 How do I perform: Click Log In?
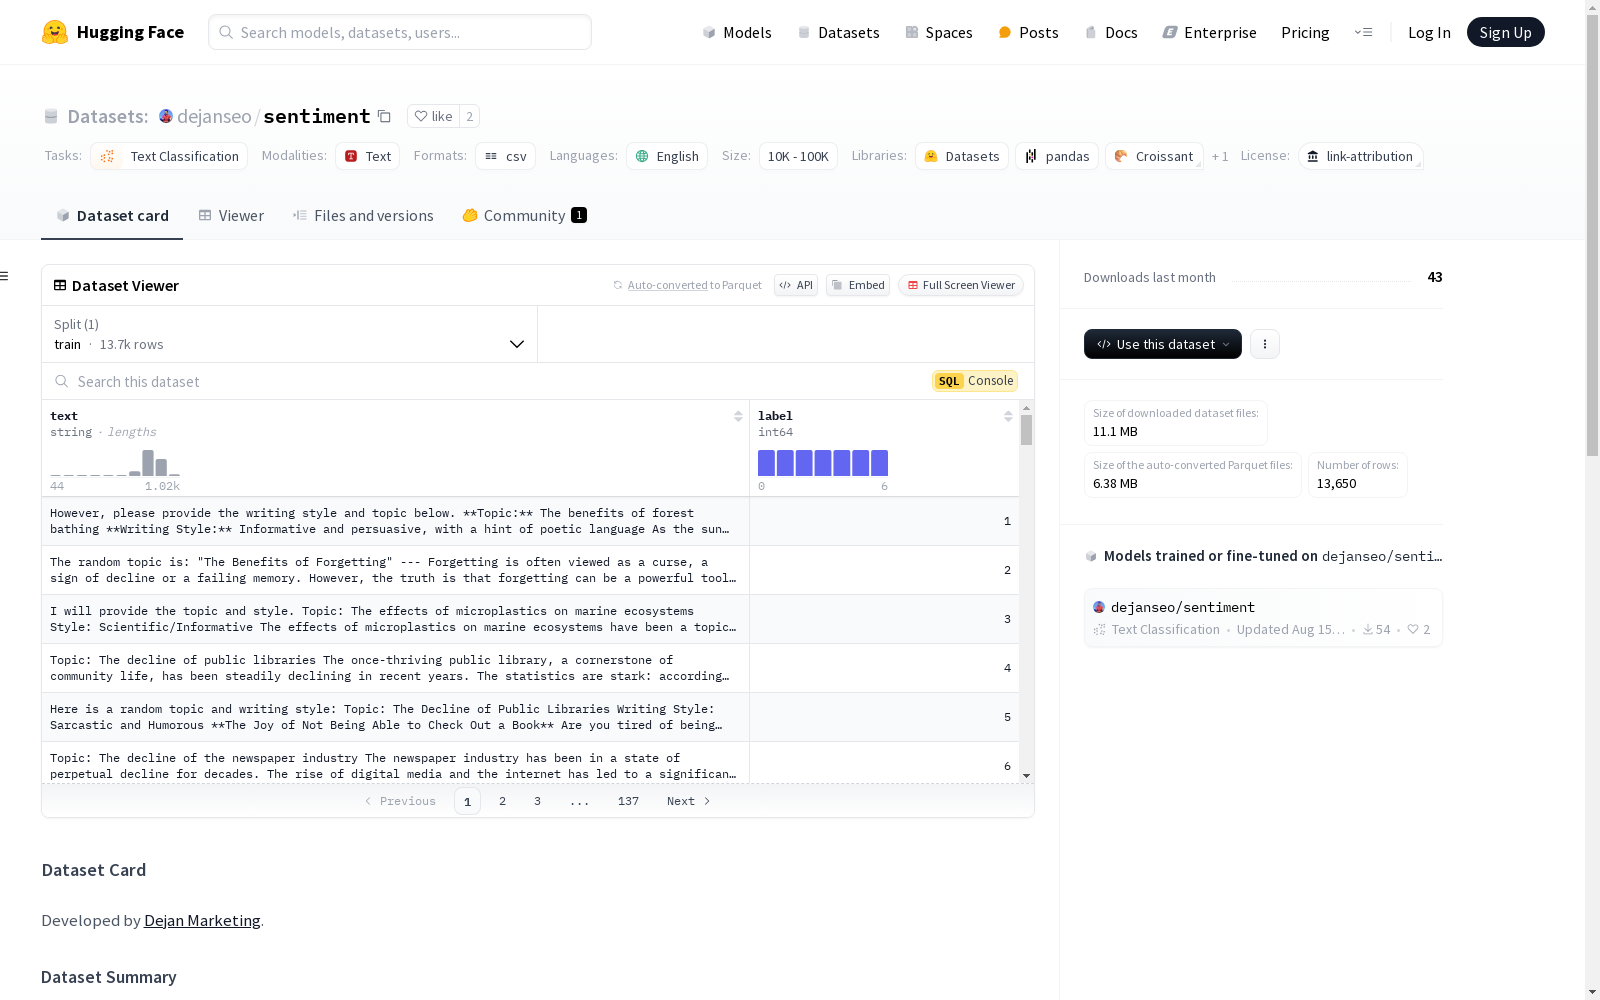click(x=1429, y=32)
